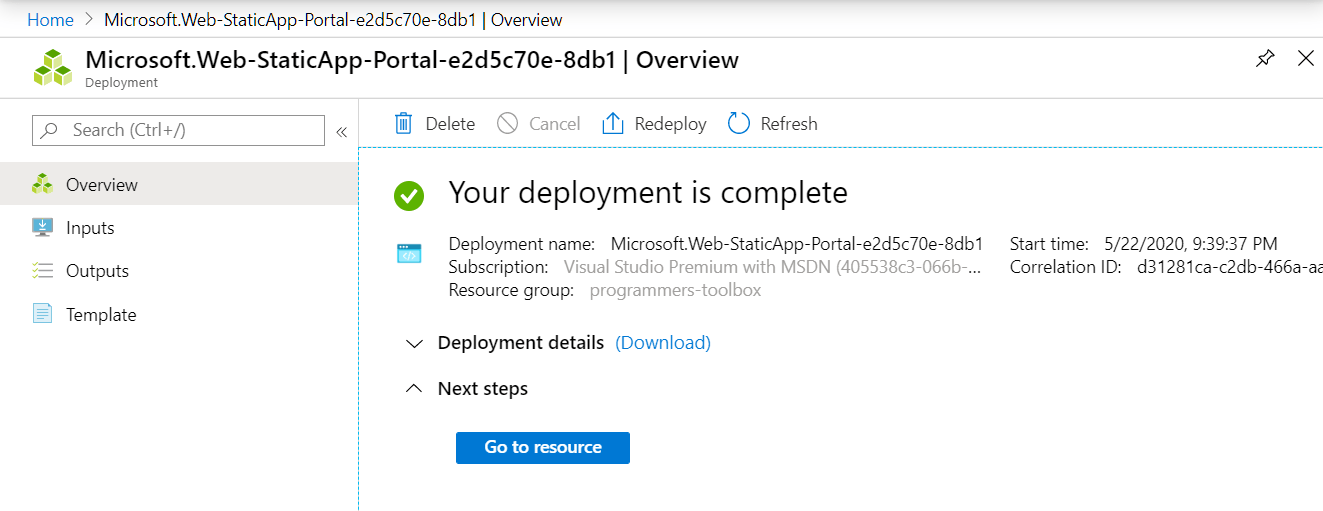The width and height of the screenshot is (1323, 511).
Task: Click the Redeploy upload arrow icon
Action: coord(612,123)
